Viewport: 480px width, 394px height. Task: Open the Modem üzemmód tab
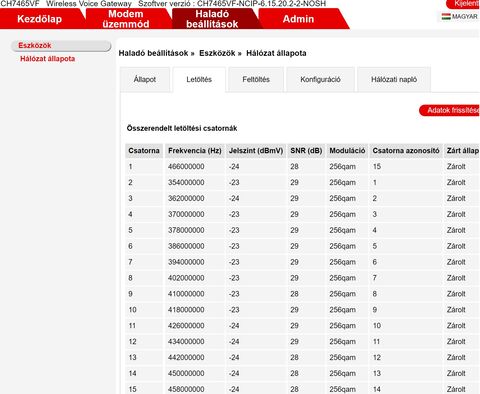(x=126, y=19)
